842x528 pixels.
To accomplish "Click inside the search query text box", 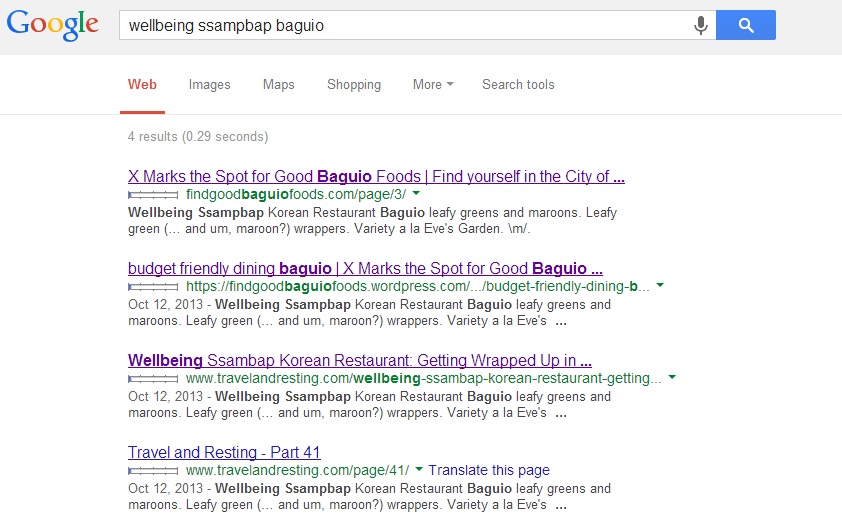I will pyautogui.click(x=400, y=26).
